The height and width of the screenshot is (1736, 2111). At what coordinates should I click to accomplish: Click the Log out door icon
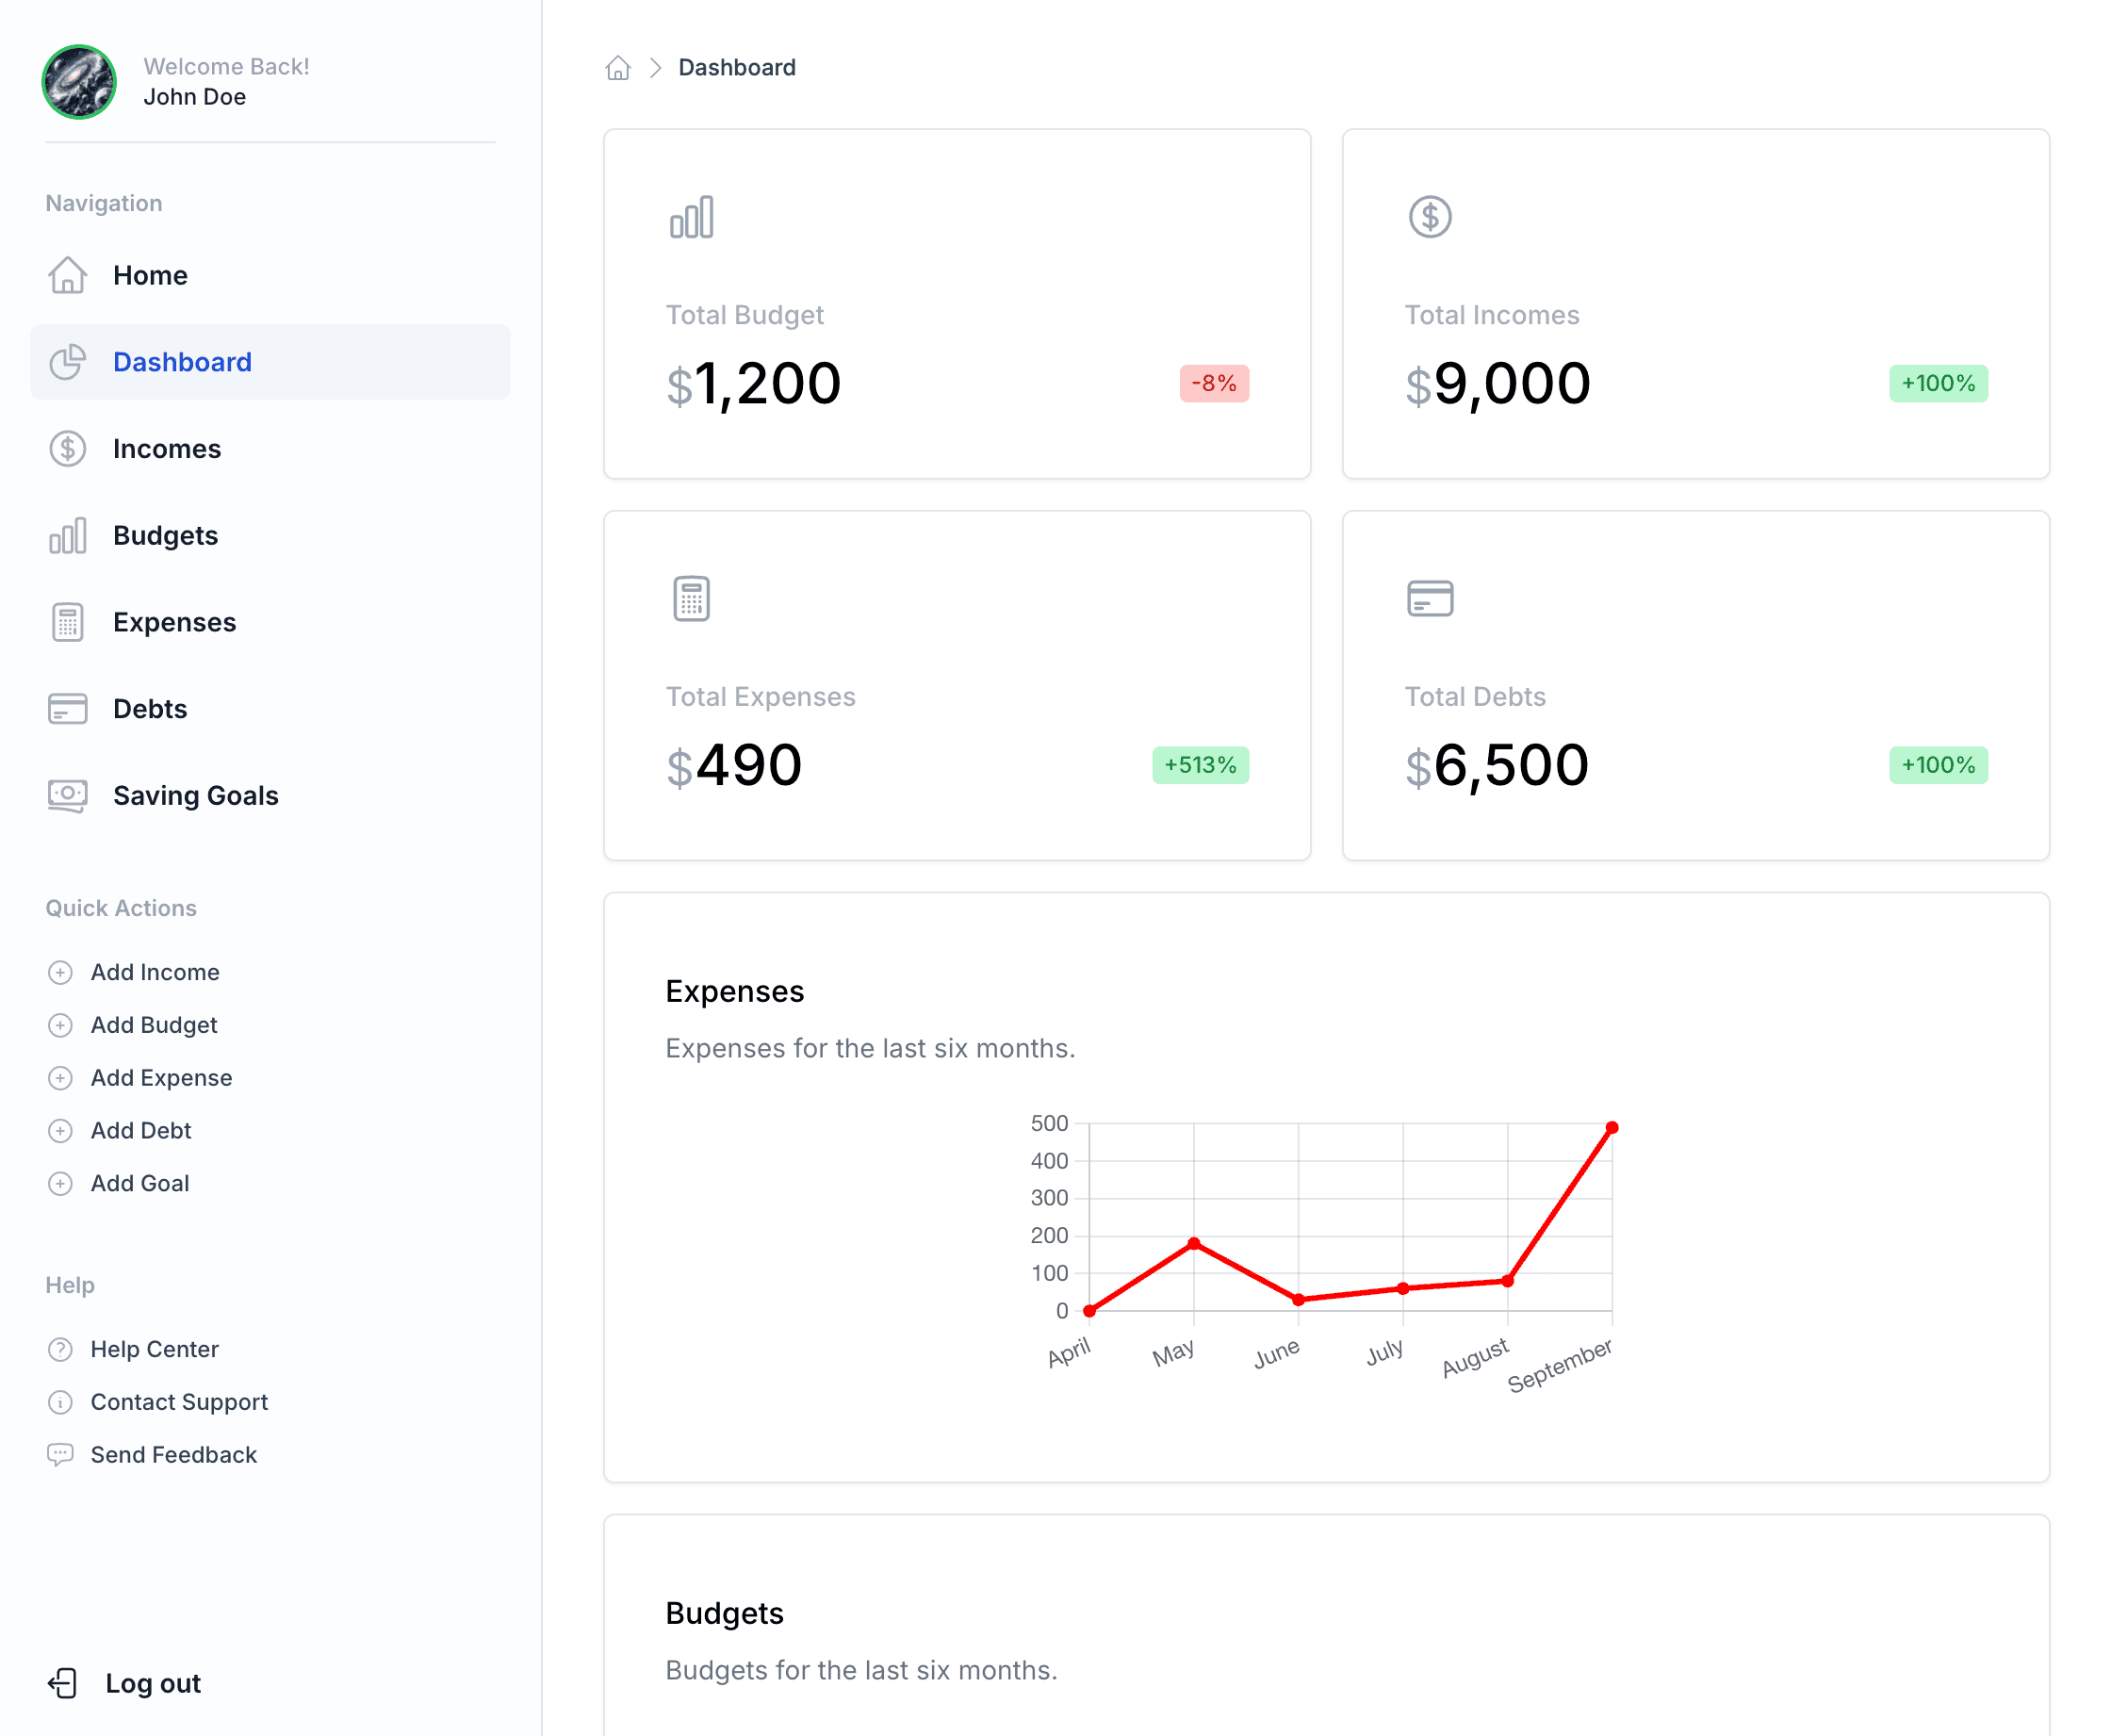pos(62,1683)
